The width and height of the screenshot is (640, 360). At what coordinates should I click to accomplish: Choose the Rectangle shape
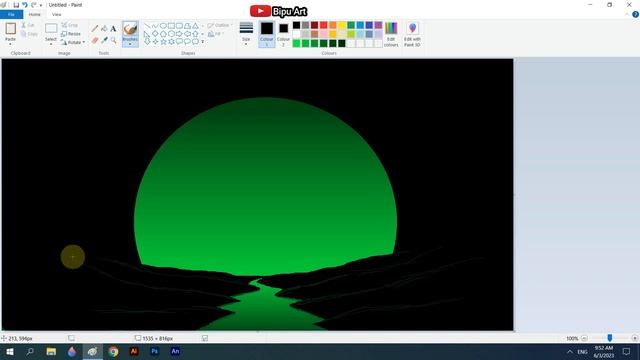click(x=171, y=26)
